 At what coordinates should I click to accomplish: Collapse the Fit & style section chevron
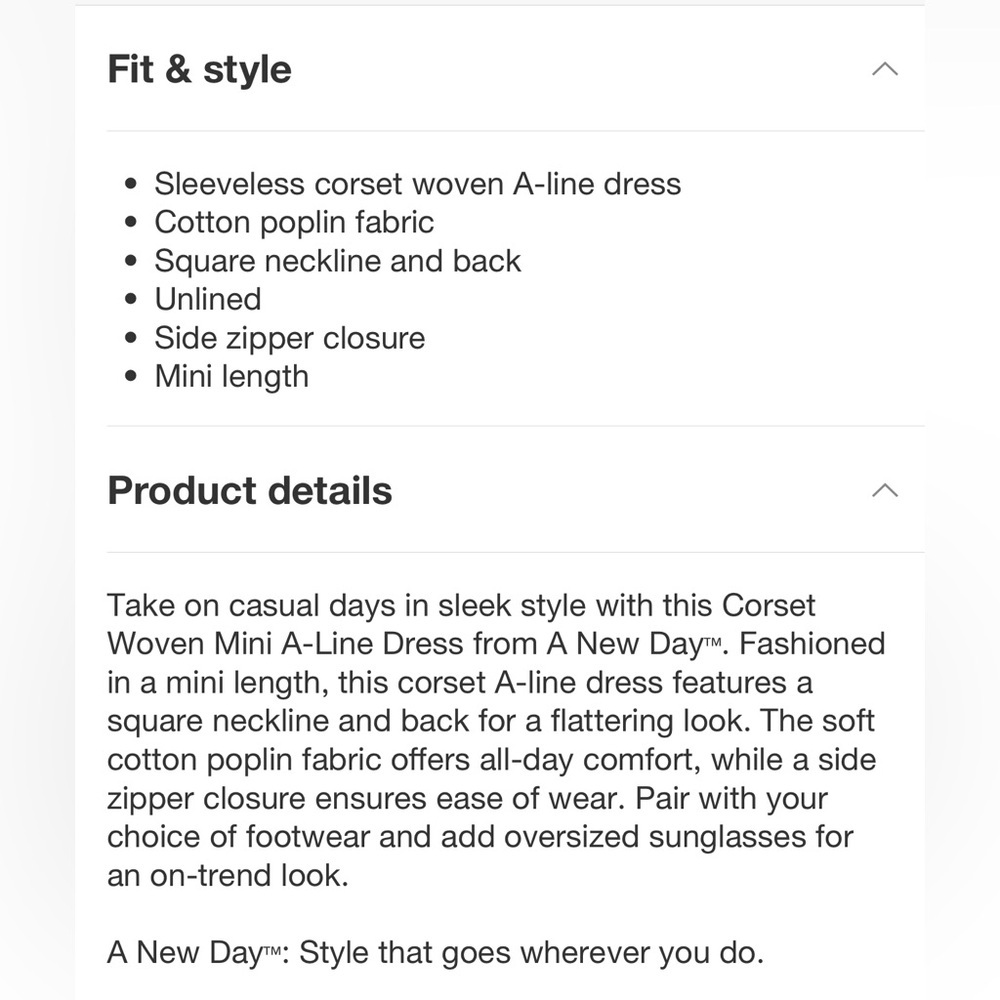[x=885, y=69]
